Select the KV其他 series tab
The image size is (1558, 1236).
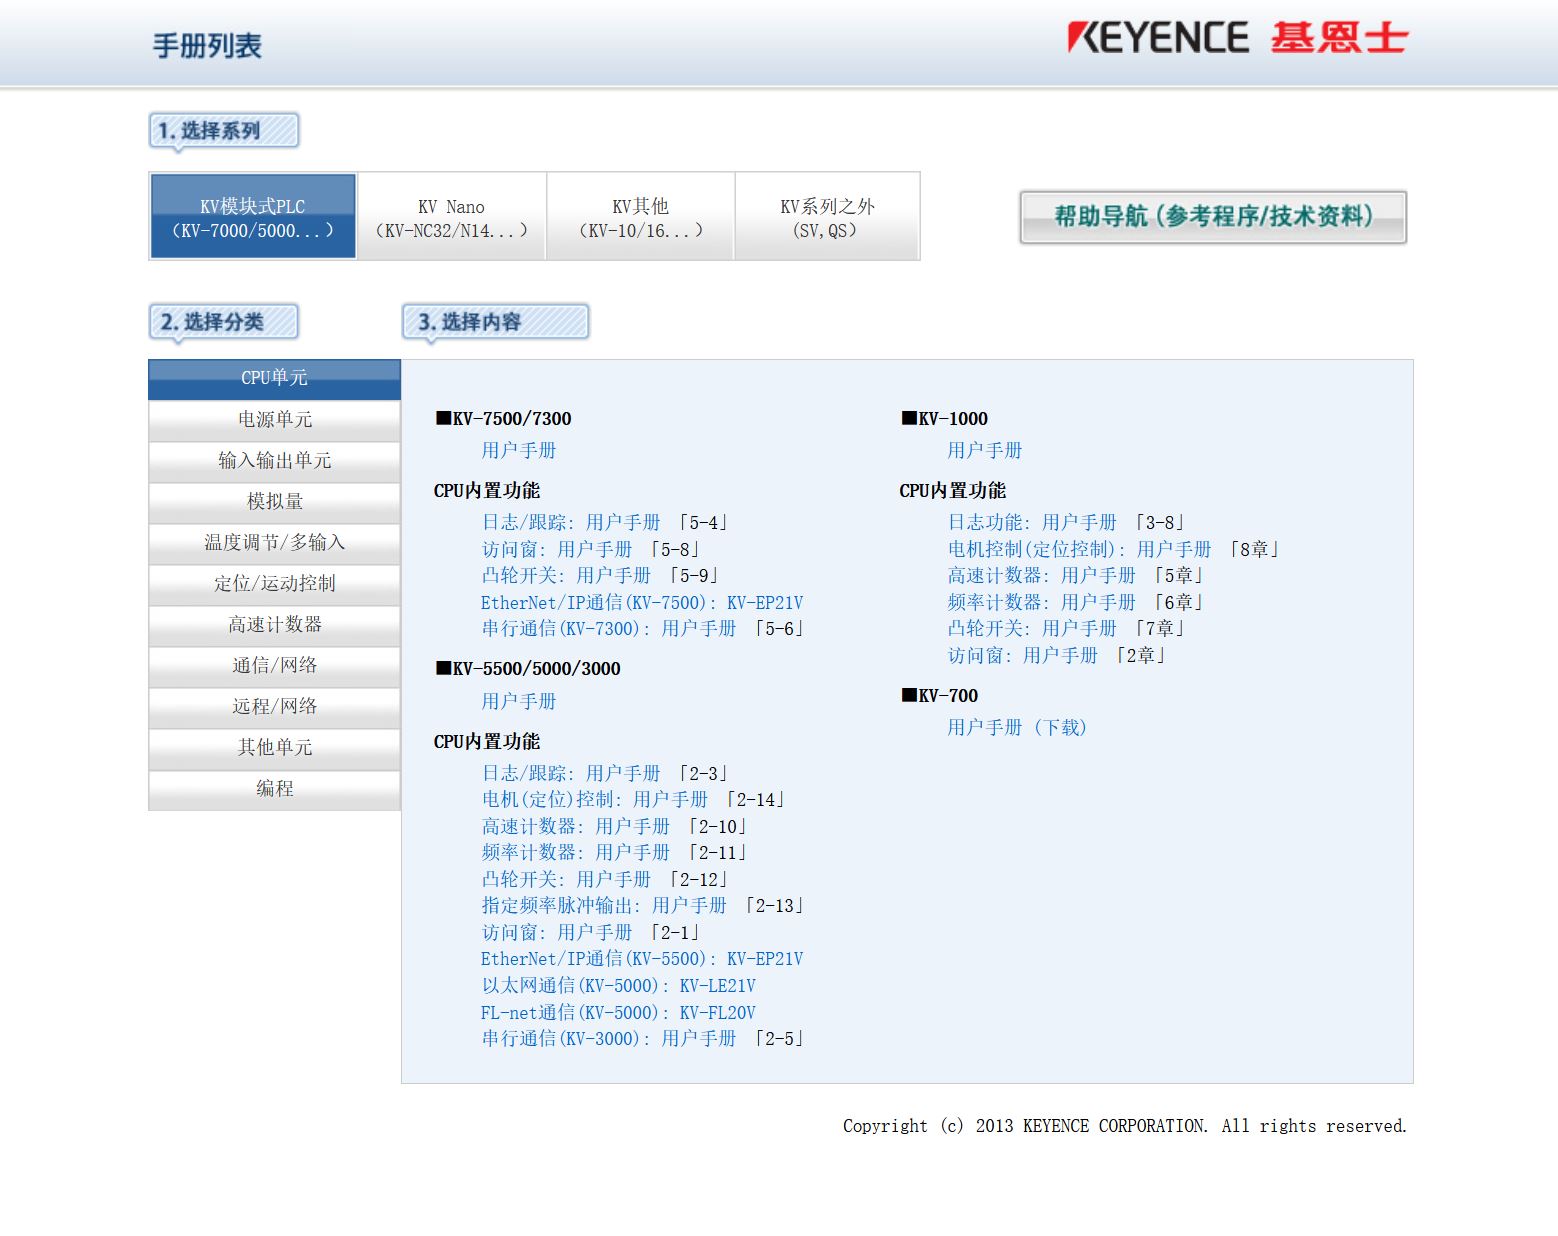(640, 217)
